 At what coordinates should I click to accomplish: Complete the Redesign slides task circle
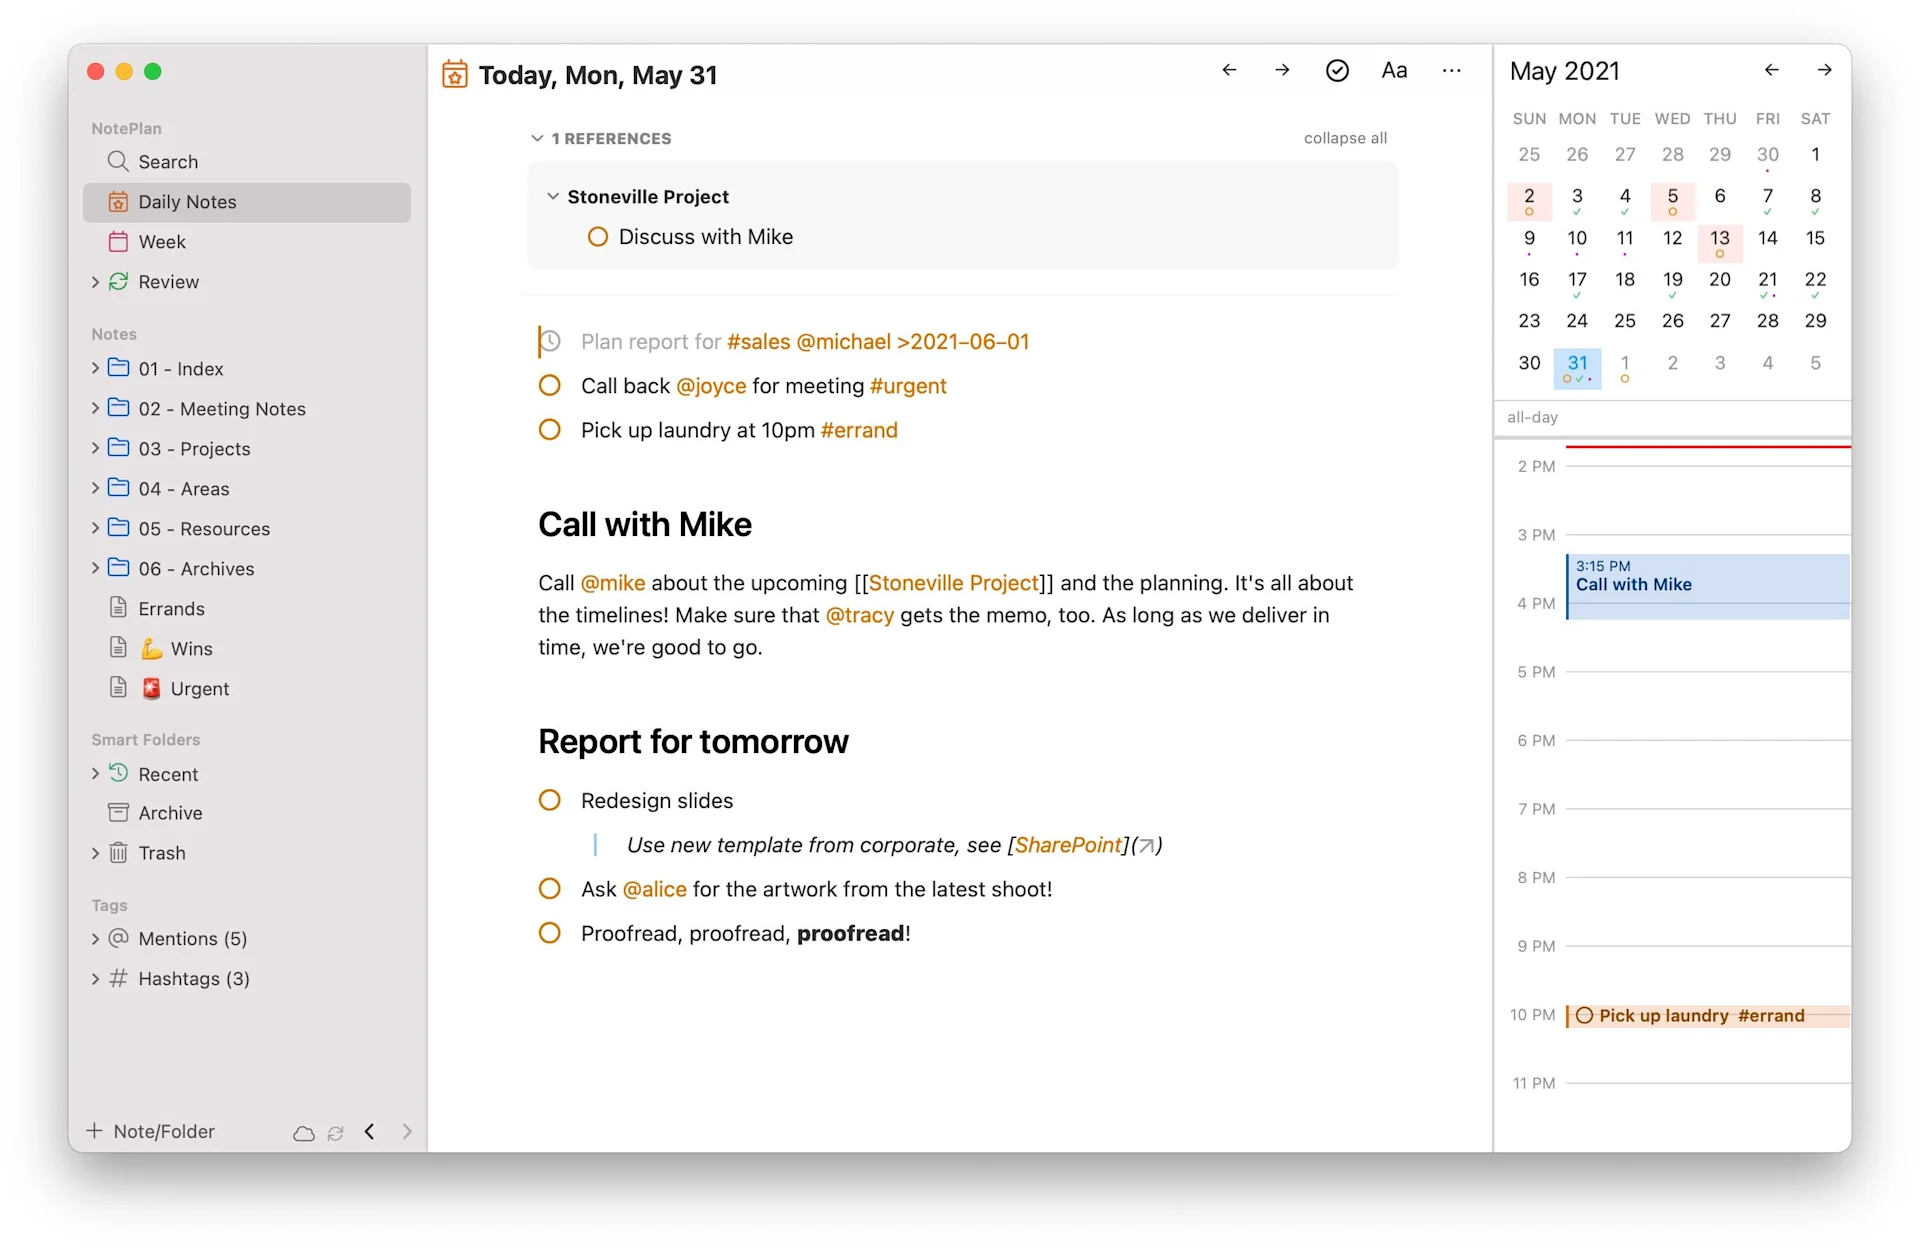click(549, 799)
